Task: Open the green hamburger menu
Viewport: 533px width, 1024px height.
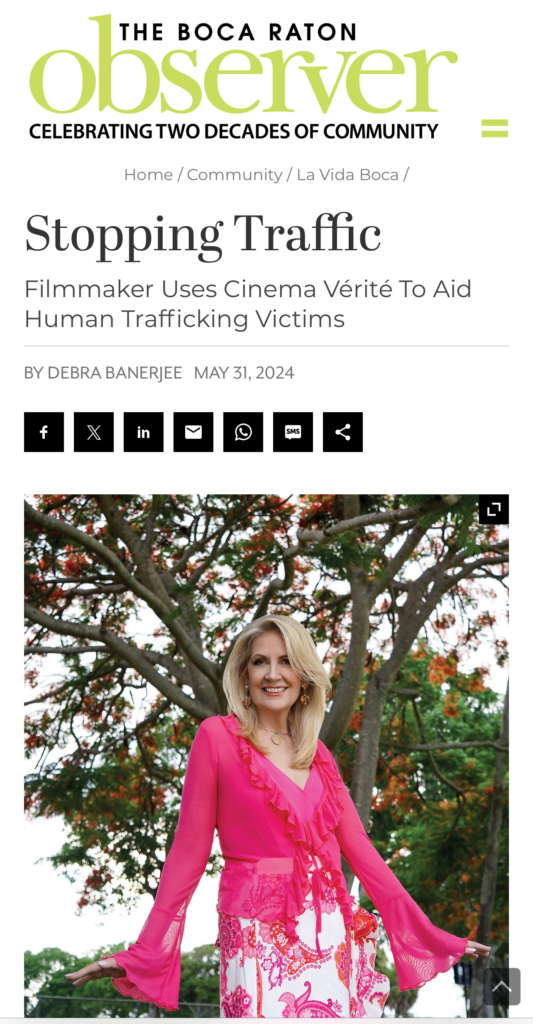Action: tap(494, 128)
